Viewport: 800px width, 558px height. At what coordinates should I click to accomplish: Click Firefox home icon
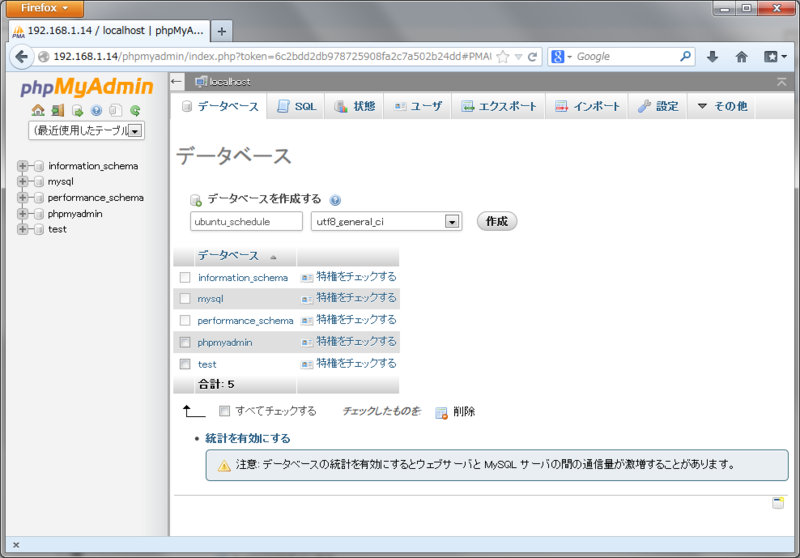click(741, 57)
